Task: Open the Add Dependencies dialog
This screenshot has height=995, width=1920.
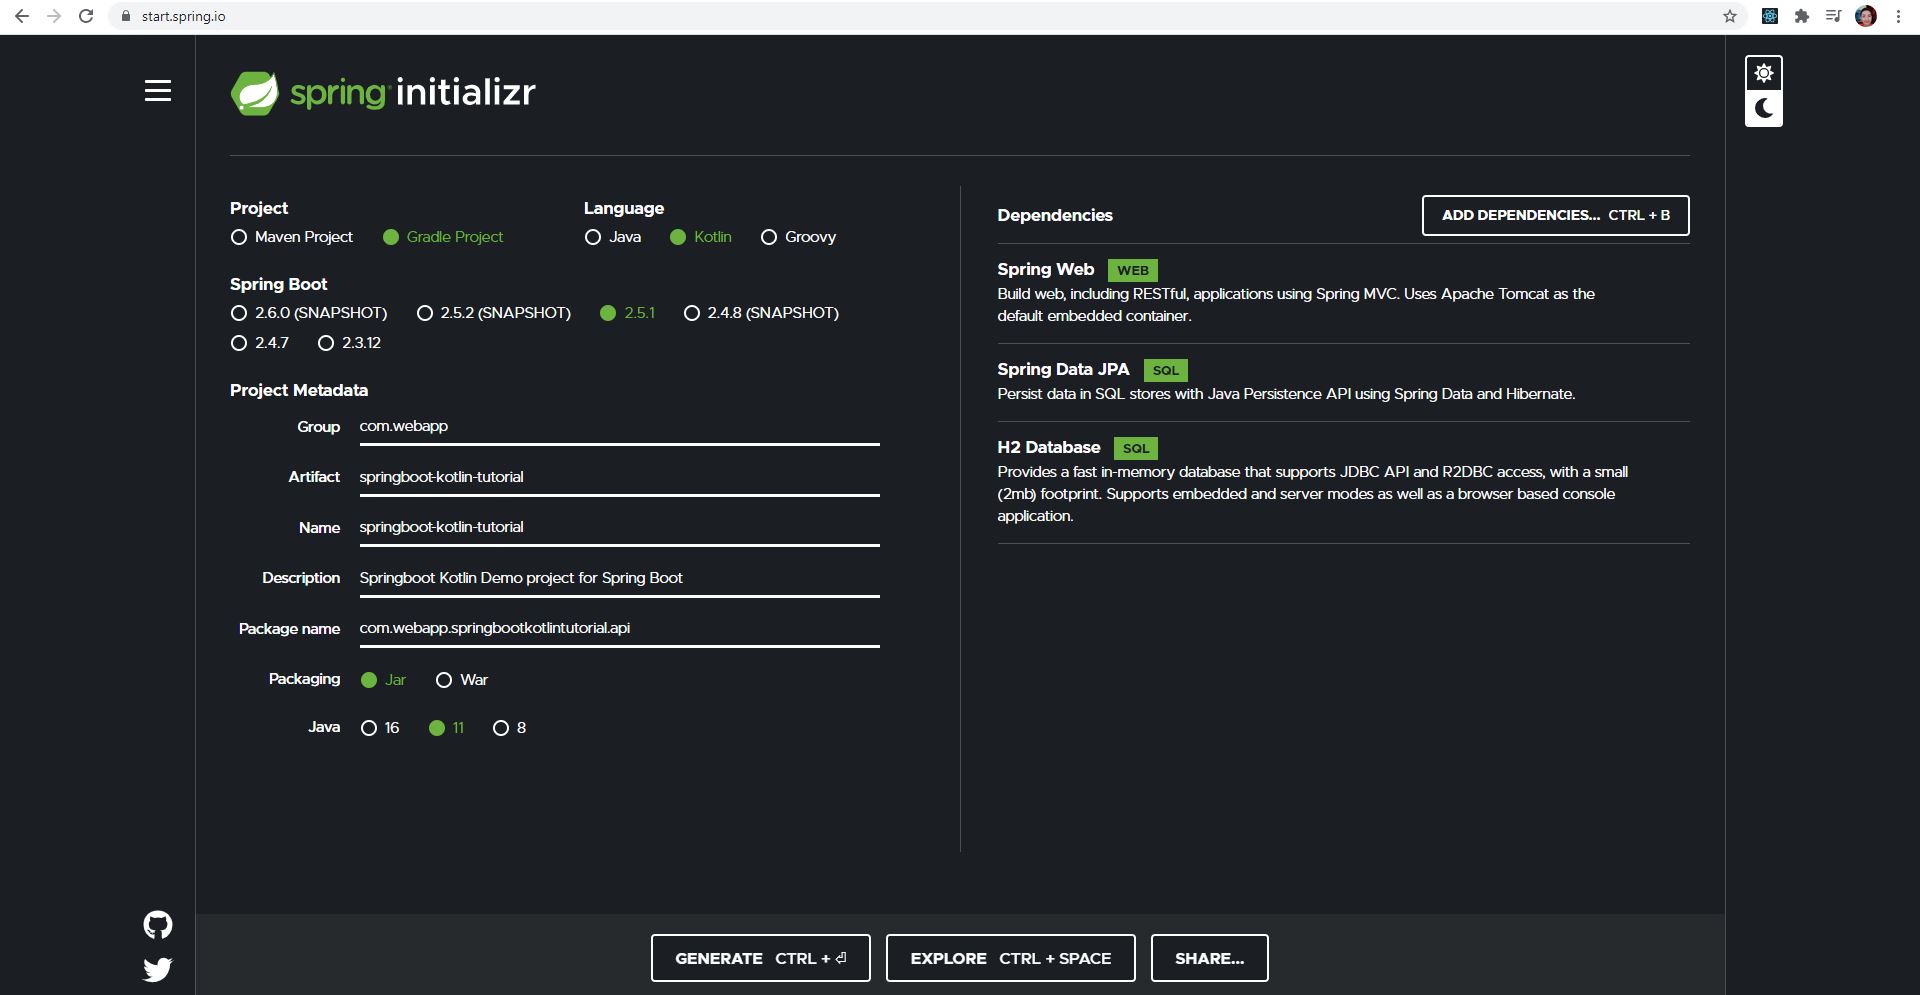Action: 1555,215
